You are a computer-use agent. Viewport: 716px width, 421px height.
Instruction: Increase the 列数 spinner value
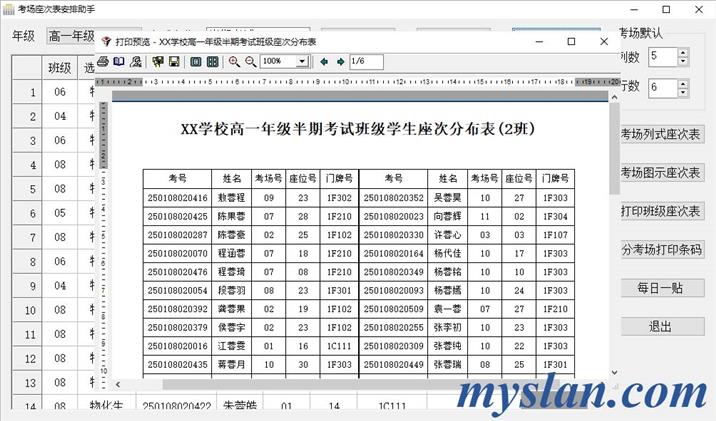coord(683,52)
